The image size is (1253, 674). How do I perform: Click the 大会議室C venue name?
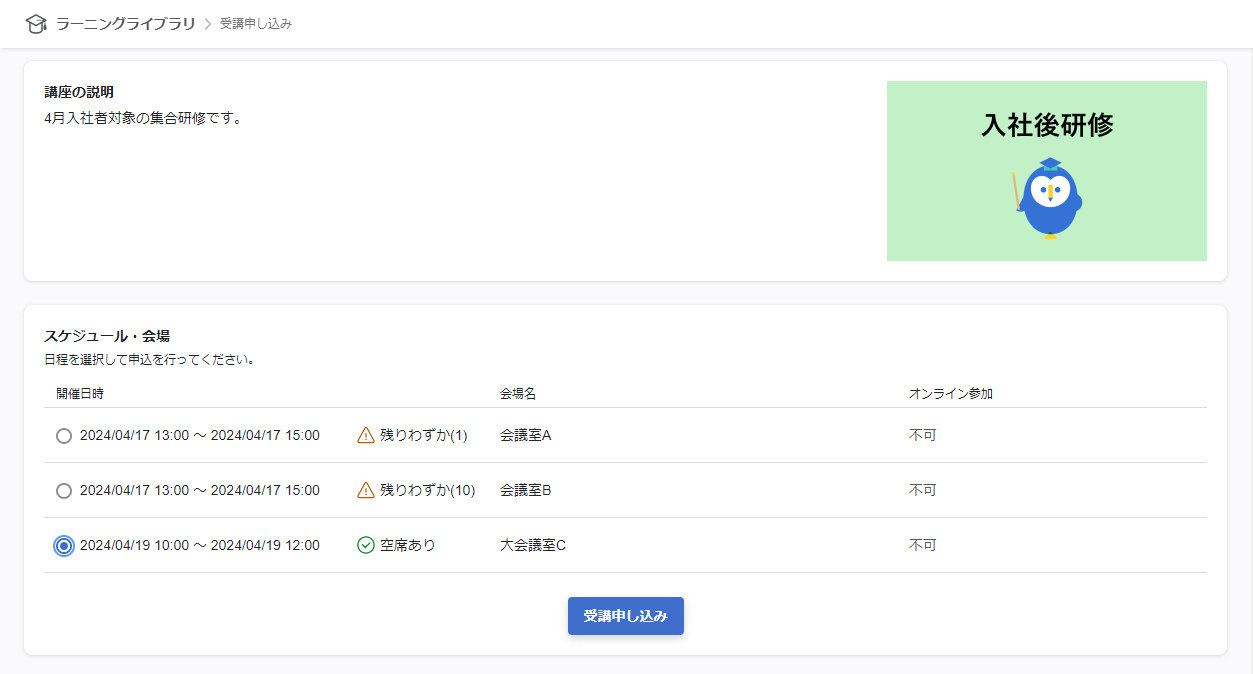533,545
